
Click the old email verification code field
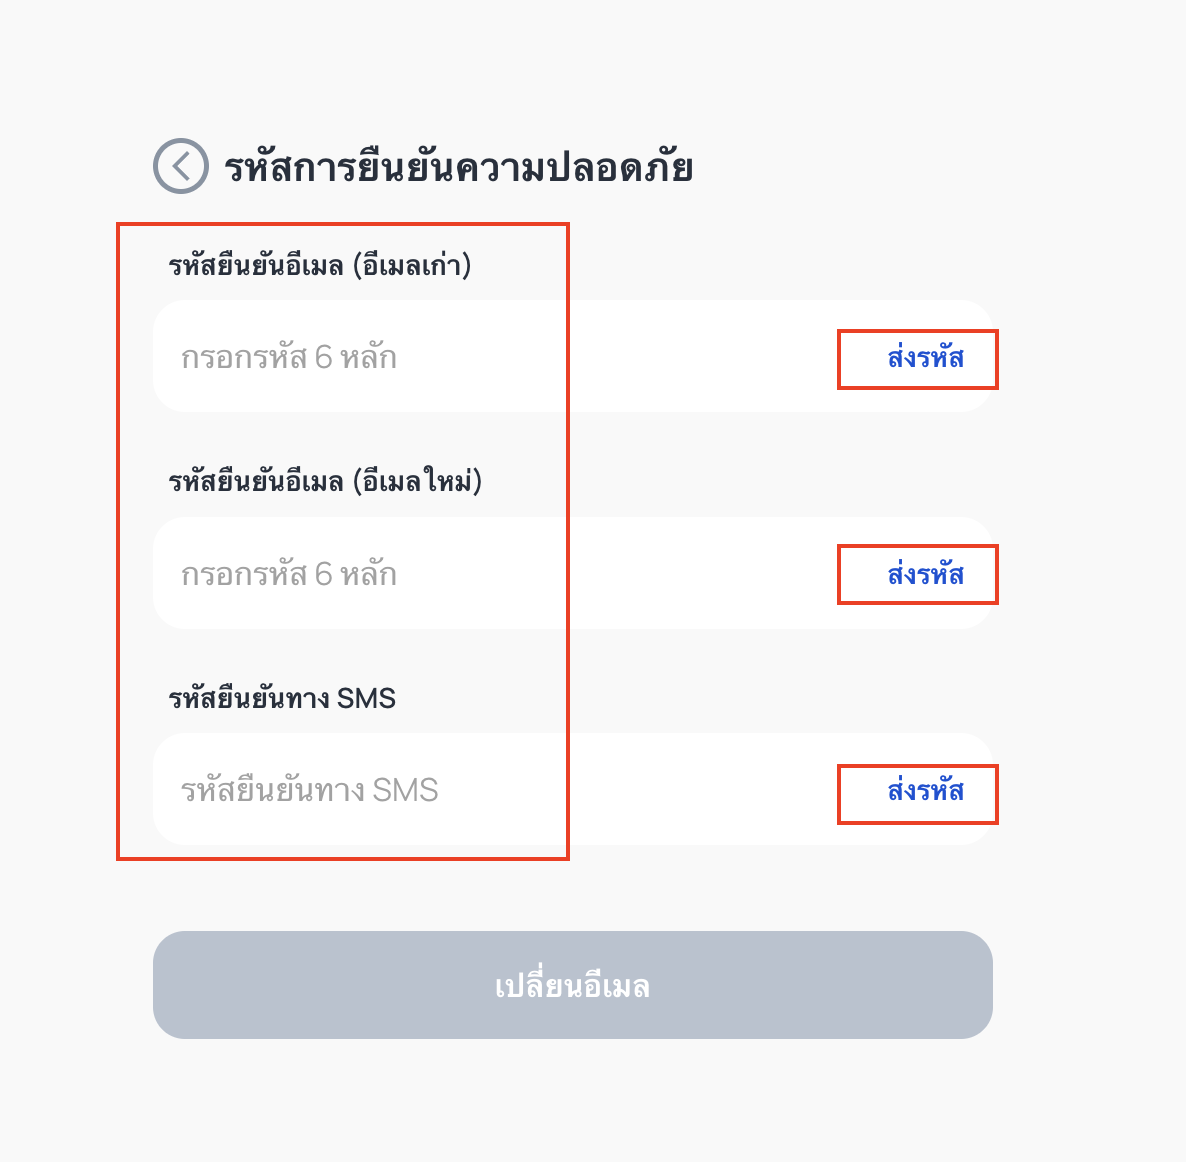point(573,356)
